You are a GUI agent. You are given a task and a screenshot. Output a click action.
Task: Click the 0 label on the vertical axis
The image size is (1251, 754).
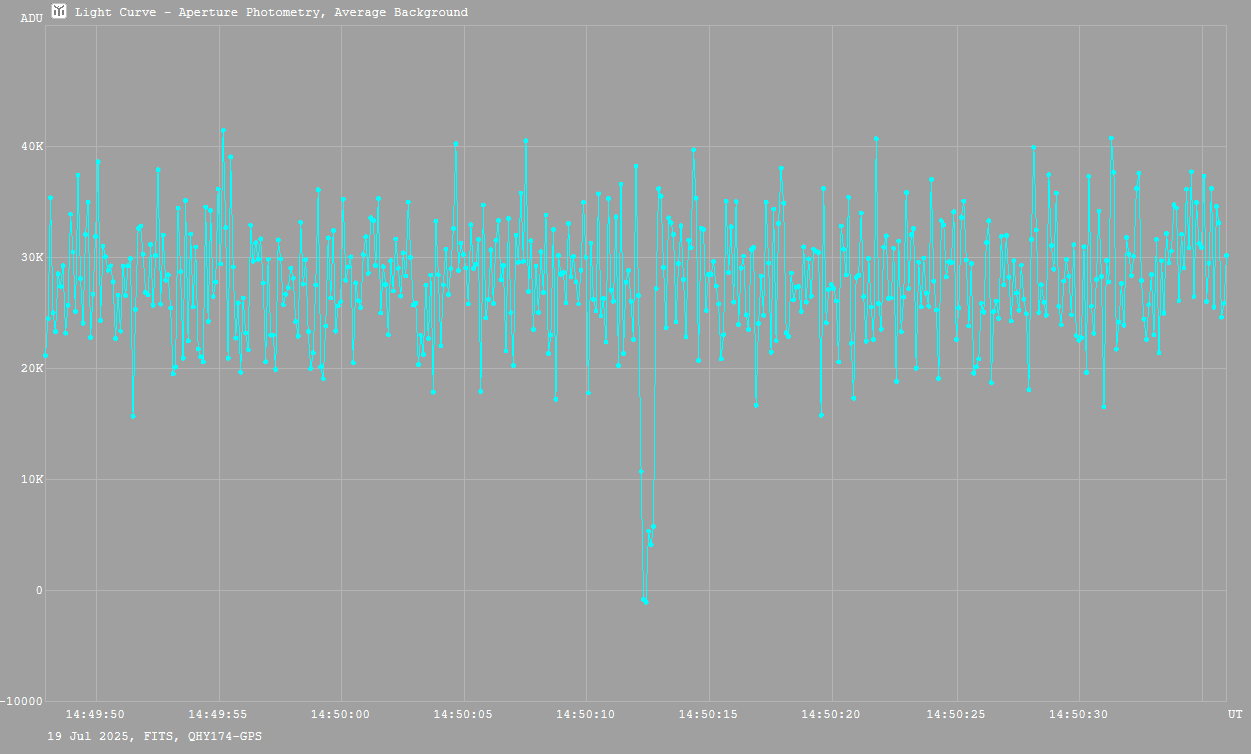(39, 591)
